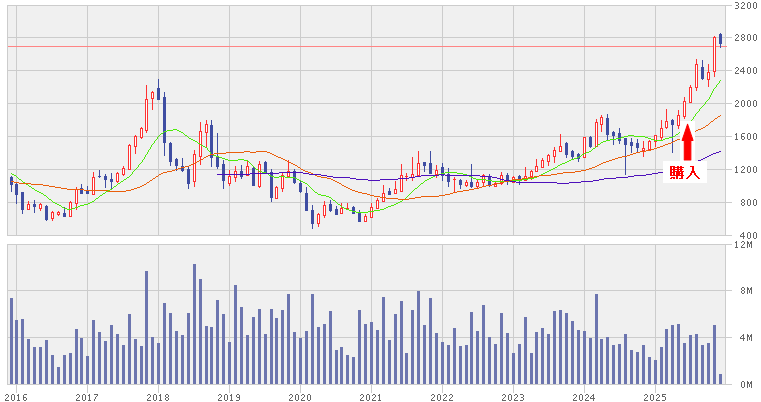Select the 2022 year marker
This screenshot has width=761, height=402.
tap(442, 395)
